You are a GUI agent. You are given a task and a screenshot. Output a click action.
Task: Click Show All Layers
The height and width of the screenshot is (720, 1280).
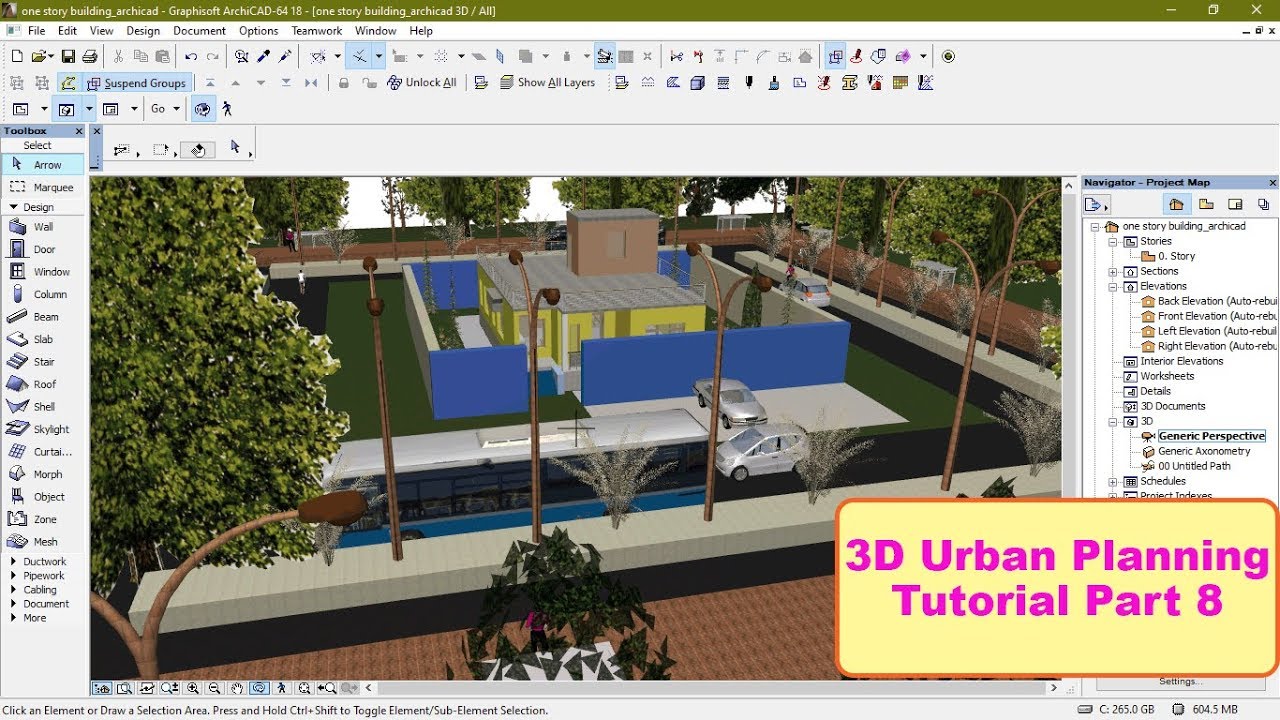pos(547,83)
